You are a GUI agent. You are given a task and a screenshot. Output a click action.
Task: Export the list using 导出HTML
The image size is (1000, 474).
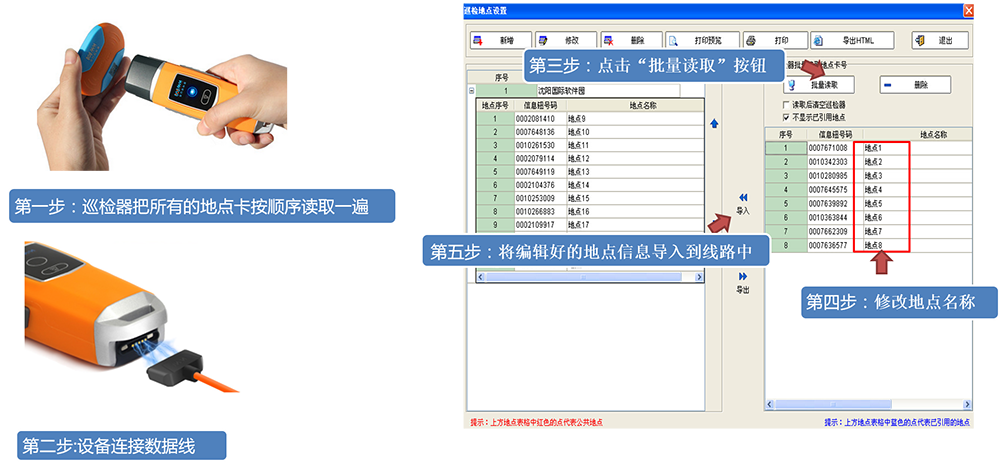click(849, 41)
